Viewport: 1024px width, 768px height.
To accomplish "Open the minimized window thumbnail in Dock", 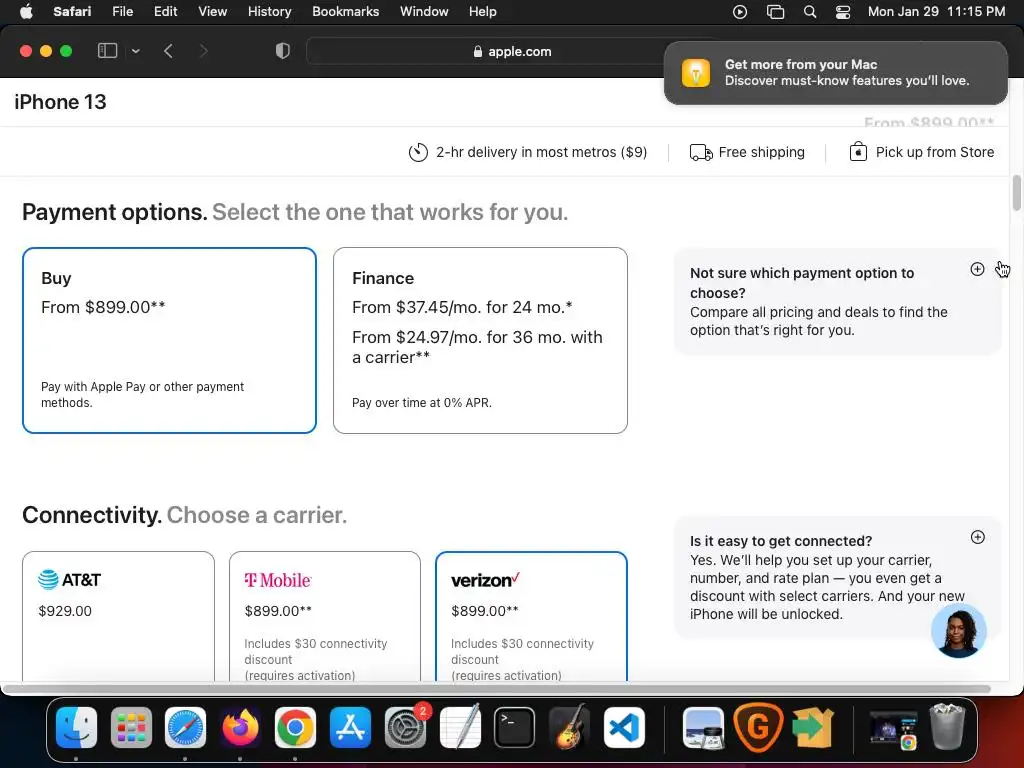I will (893, 729).
